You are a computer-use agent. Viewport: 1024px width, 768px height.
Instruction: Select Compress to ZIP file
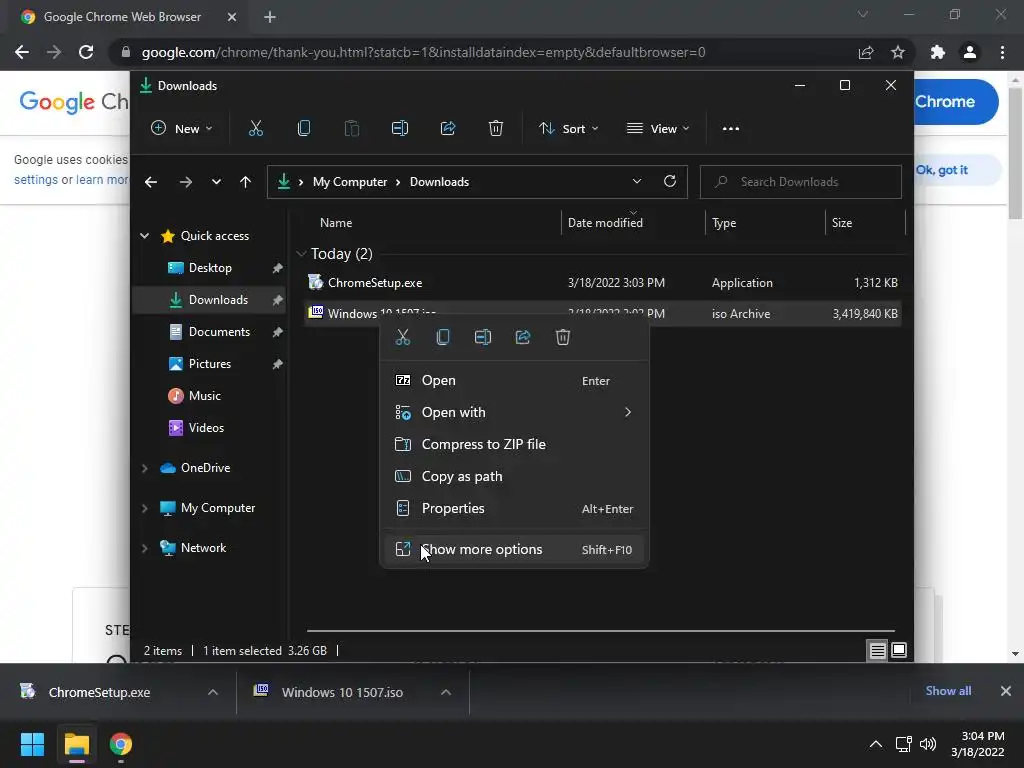click(515, 445)
